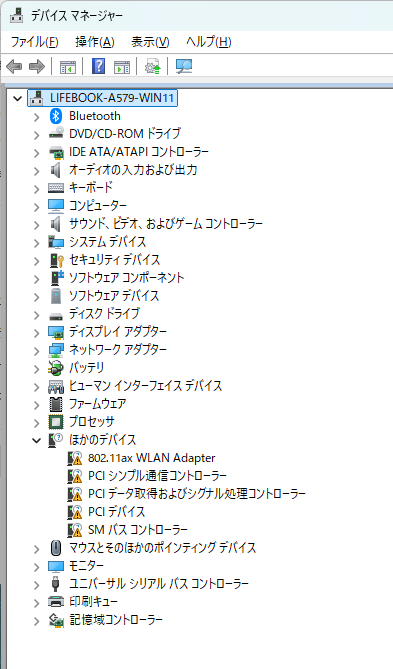This screenshot has width=393, height=669.
Task: Click the ユニバーサル シリアル バス USB icon
Action: [55, 584]
